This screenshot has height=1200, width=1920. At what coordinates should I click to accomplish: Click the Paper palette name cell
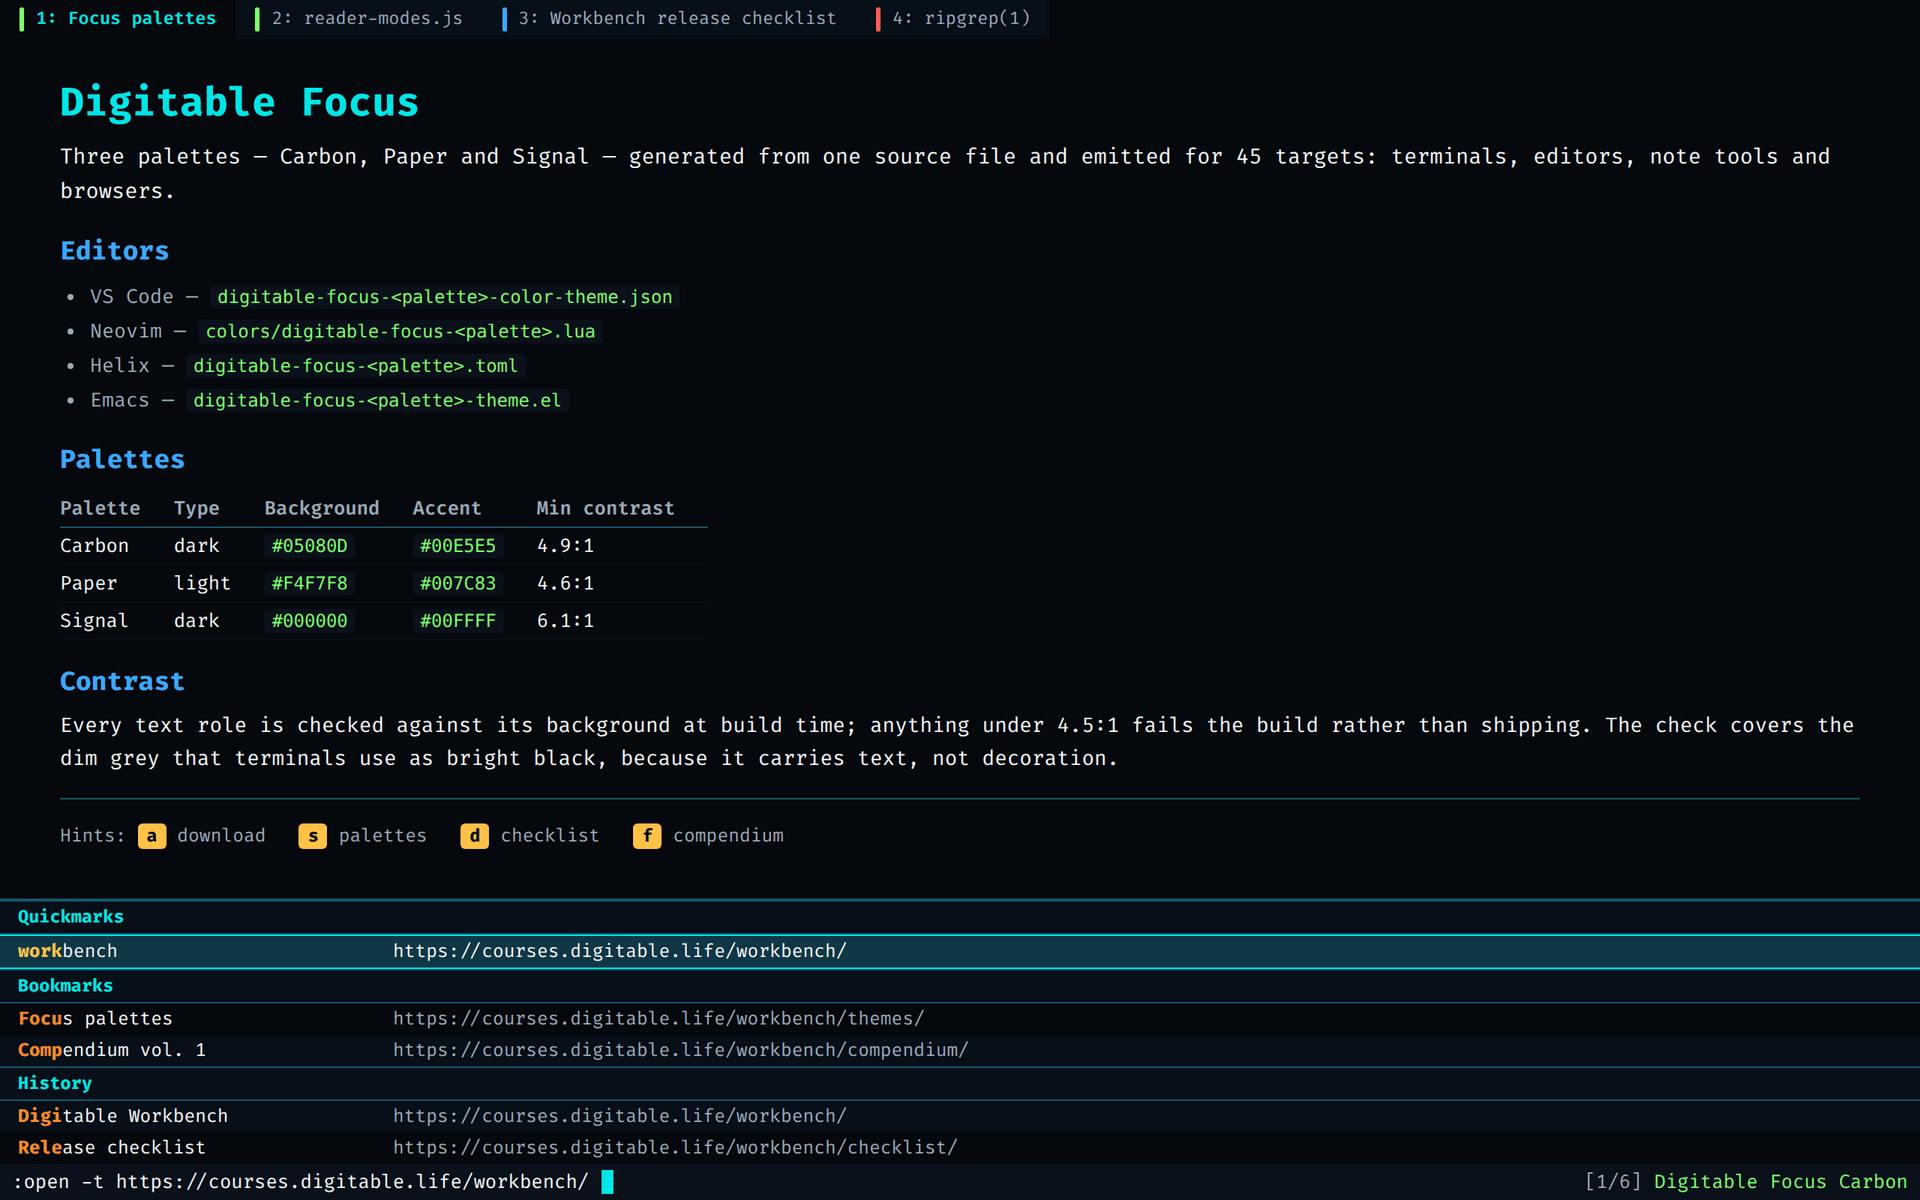point(89,584)
